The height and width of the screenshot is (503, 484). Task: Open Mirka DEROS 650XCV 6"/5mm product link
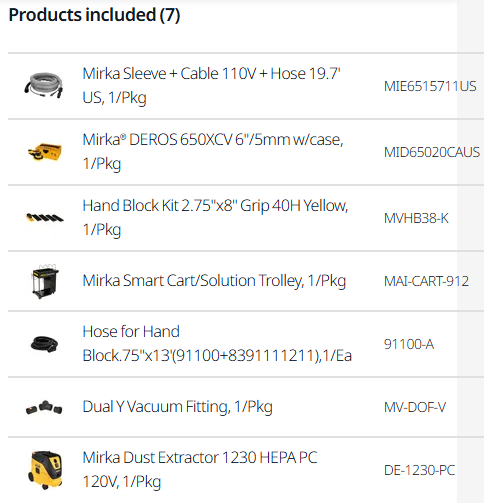[213, 151]
